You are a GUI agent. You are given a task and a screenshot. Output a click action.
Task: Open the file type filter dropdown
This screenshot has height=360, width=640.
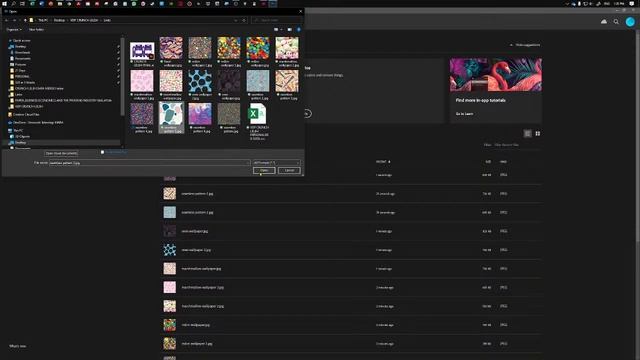[277, 162]
